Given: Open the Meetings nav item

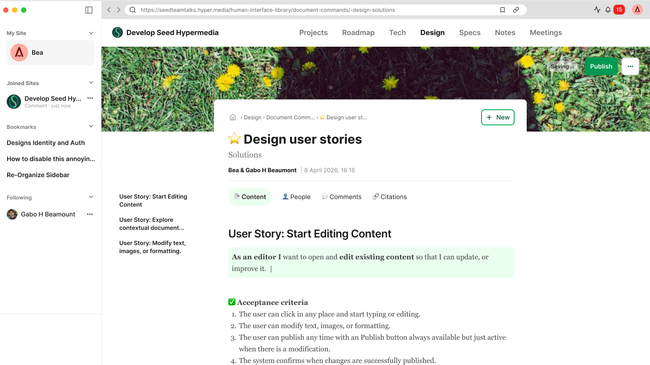Looking at the screenshot, I should coord(546,32).
